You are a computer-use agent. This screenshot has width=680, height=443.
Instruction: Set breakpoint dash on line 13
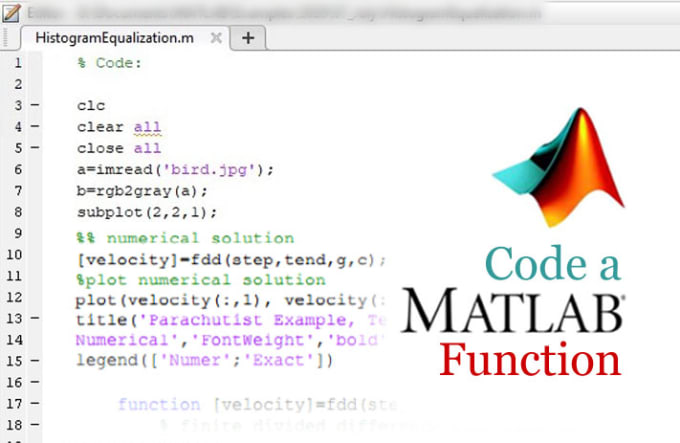coord(35,318)
